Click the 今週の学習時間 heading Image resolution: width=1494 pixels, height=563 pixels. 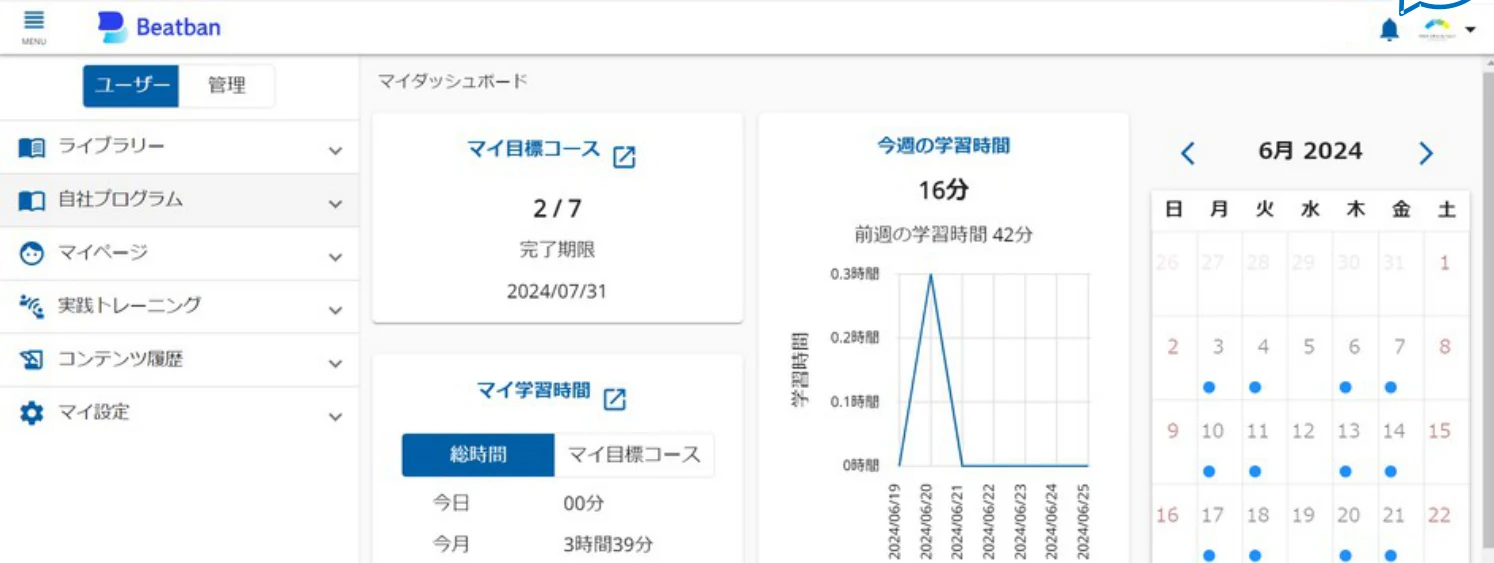pos(943,146)
